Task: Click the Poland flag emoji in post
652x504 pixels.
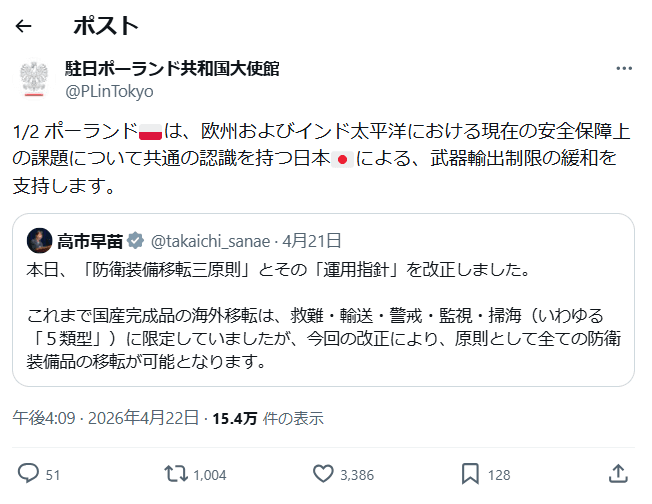Action: 149,133
